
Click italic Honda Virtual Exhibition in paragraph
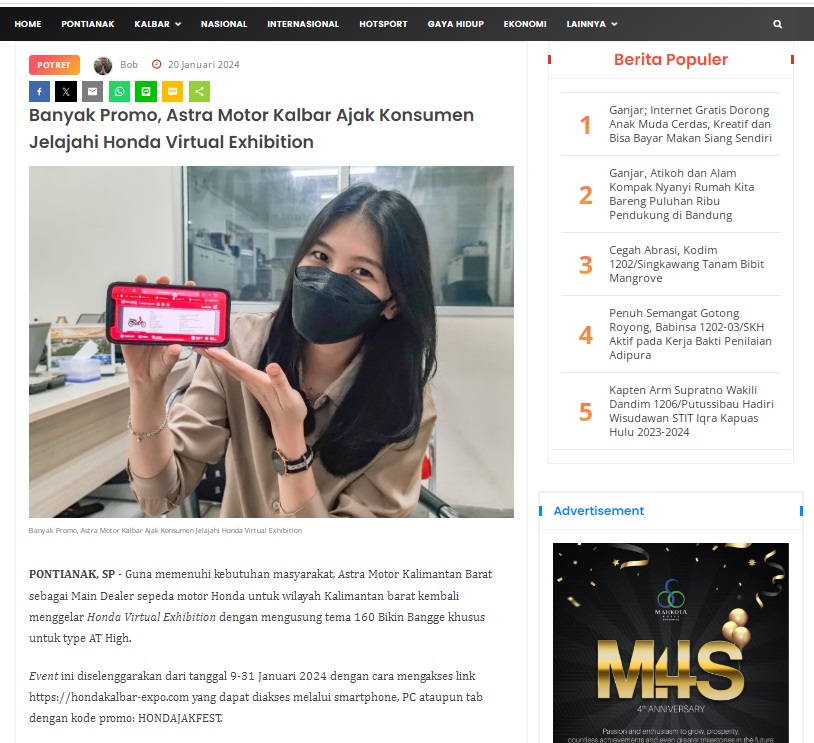click(x=151, y=617)
